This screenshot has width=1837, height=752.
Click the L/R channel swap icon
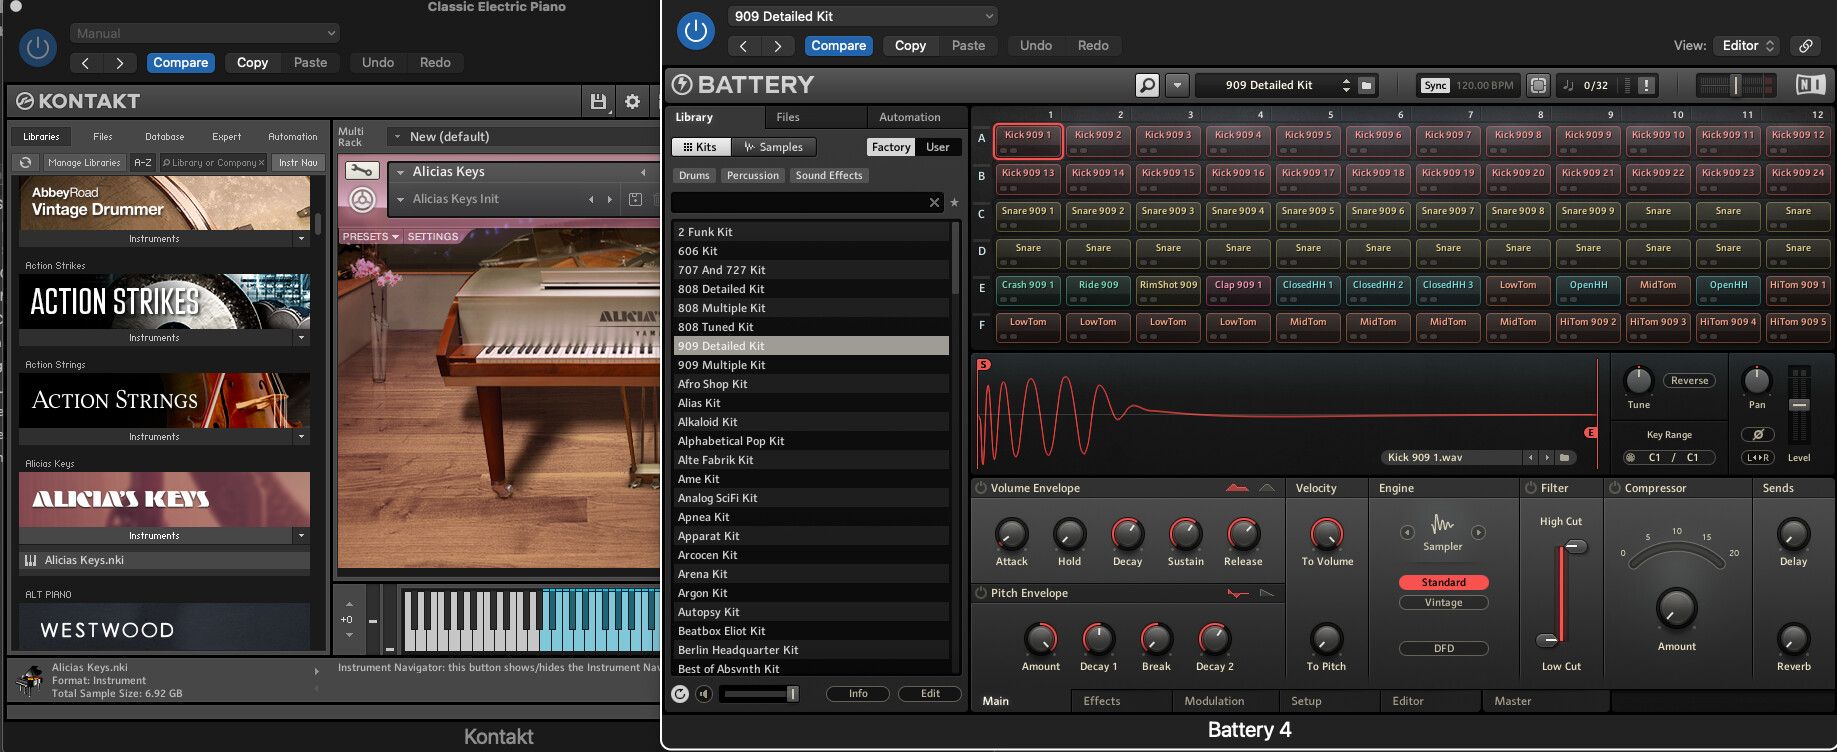1758,457
